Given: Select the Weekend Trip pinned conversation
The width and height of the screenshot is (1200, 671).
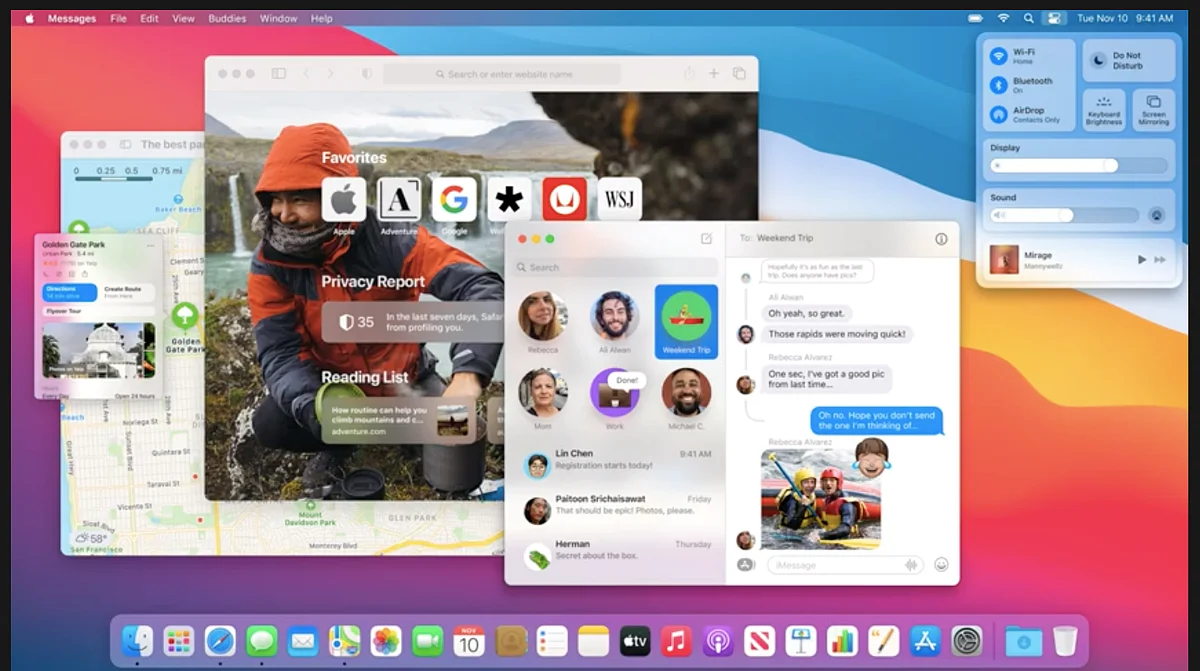Looking at the screenshot, I should (686, 322).
